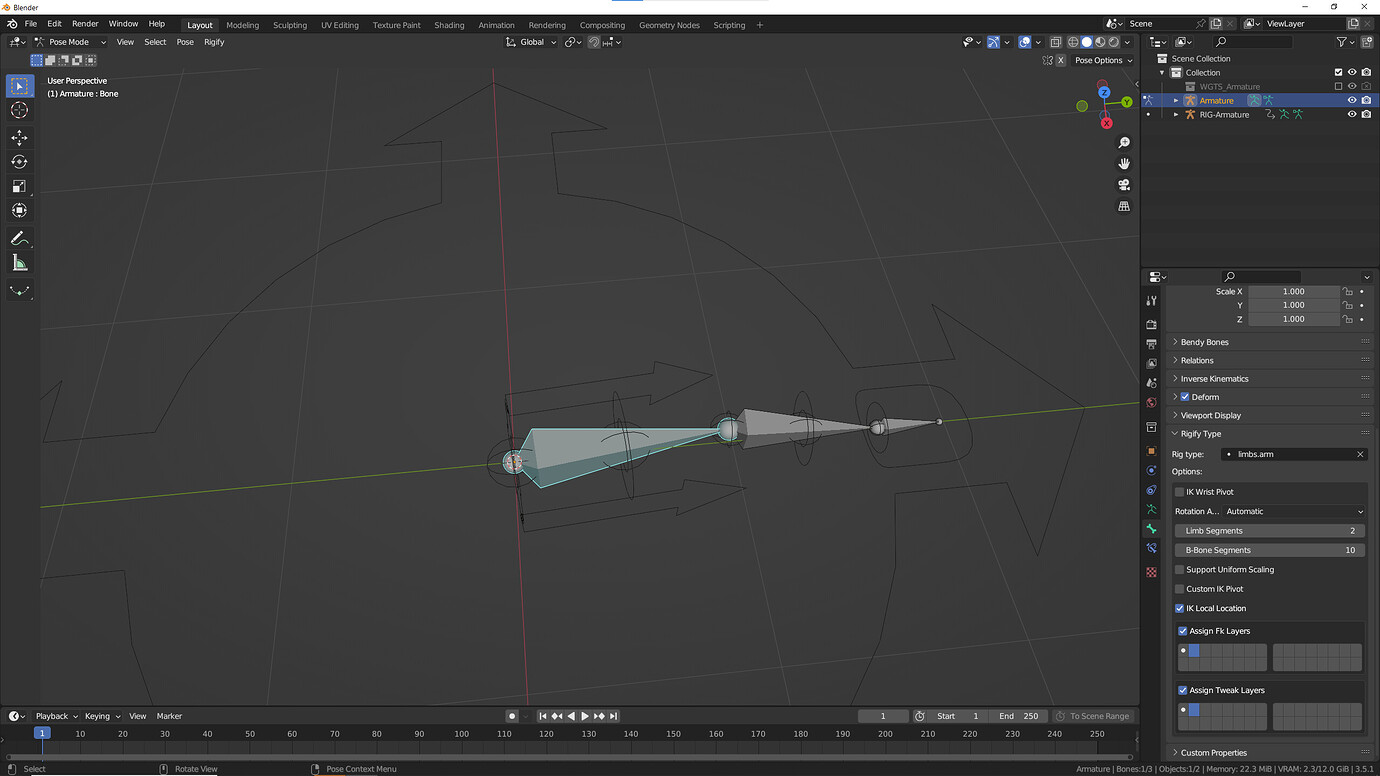
Task: Toggle WGTS_Armature exclude checkbox
Action: [x=1338, y=86]
